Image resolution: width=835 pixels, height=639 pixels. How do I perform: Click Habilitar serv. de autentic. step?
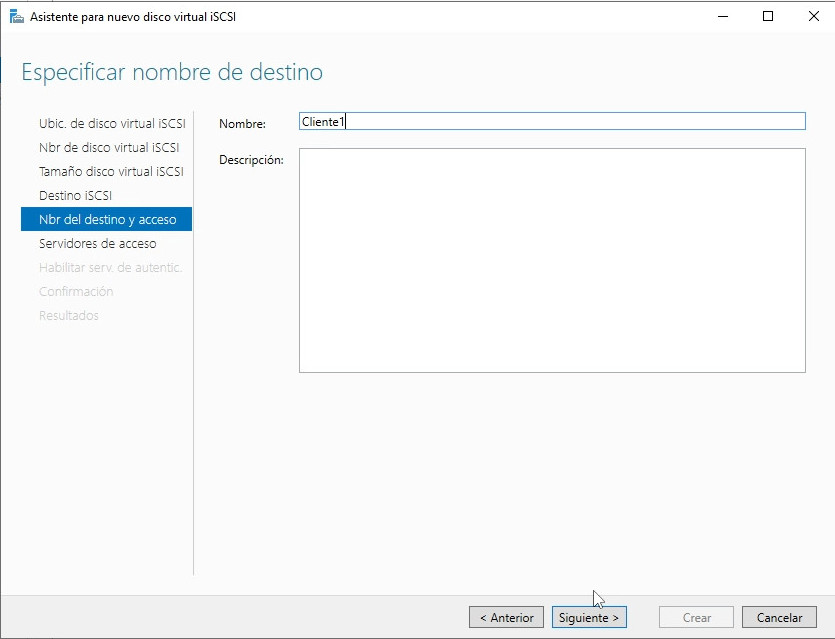[110, 268]
